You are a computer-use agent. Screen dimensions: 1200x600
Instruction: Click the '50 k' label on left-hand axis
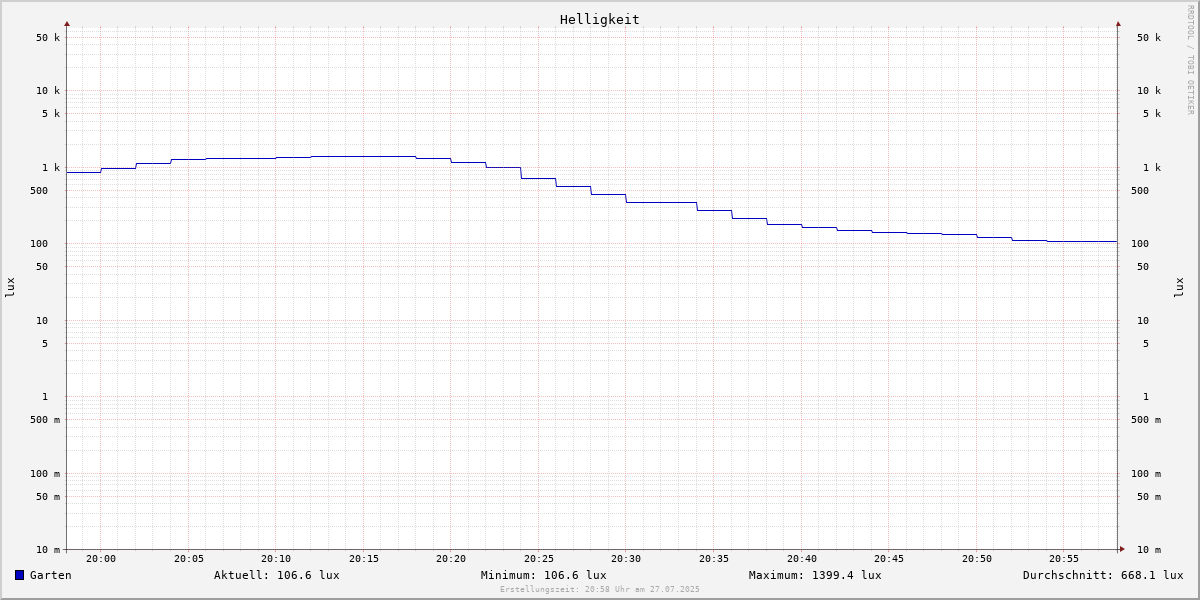point(48,38)
